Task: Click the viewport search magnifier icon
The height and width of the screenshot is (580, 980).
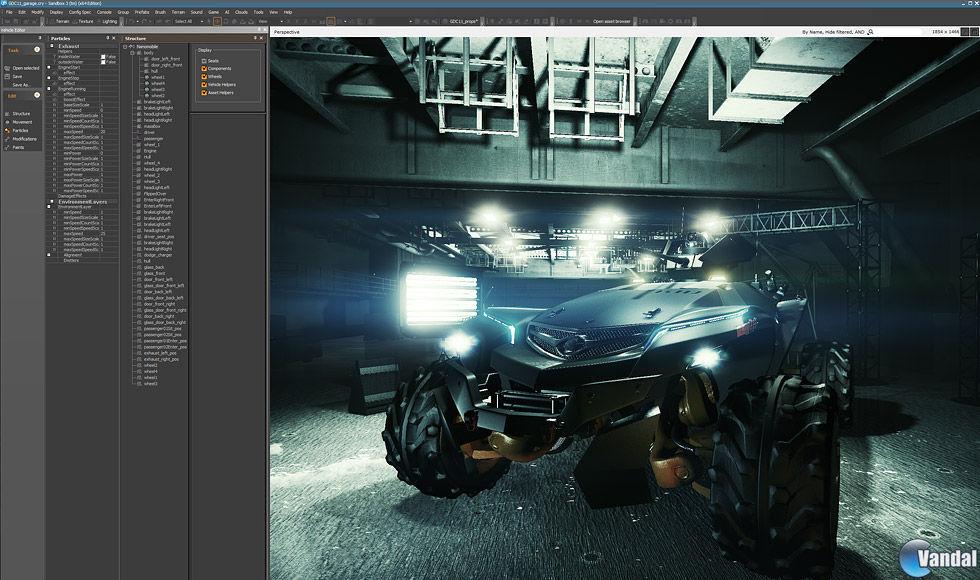Action: coord(870,31)
